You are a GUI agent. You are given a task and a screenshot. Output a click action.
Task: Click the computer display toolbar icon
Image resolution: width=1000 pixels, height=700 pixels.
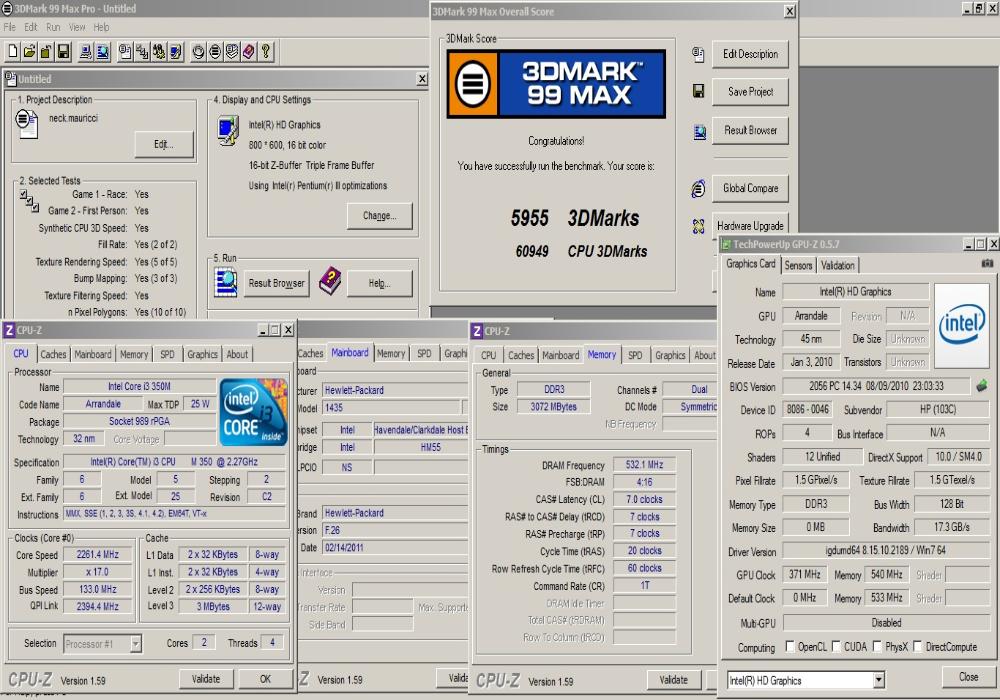85,52
